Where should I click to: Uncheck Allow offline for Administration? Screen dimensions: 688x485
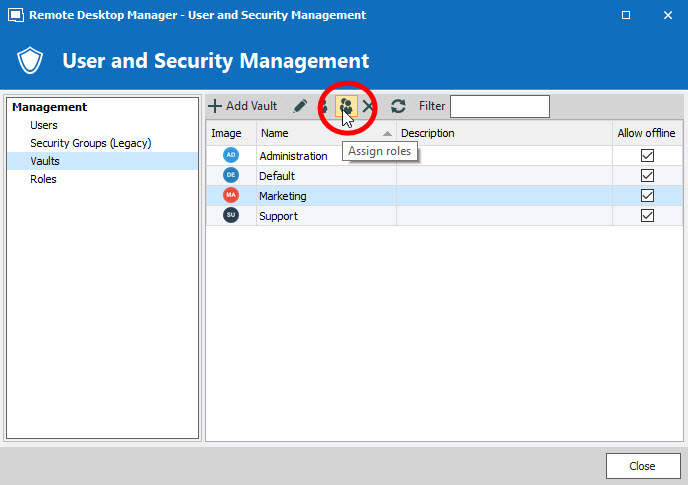point(647,156)
